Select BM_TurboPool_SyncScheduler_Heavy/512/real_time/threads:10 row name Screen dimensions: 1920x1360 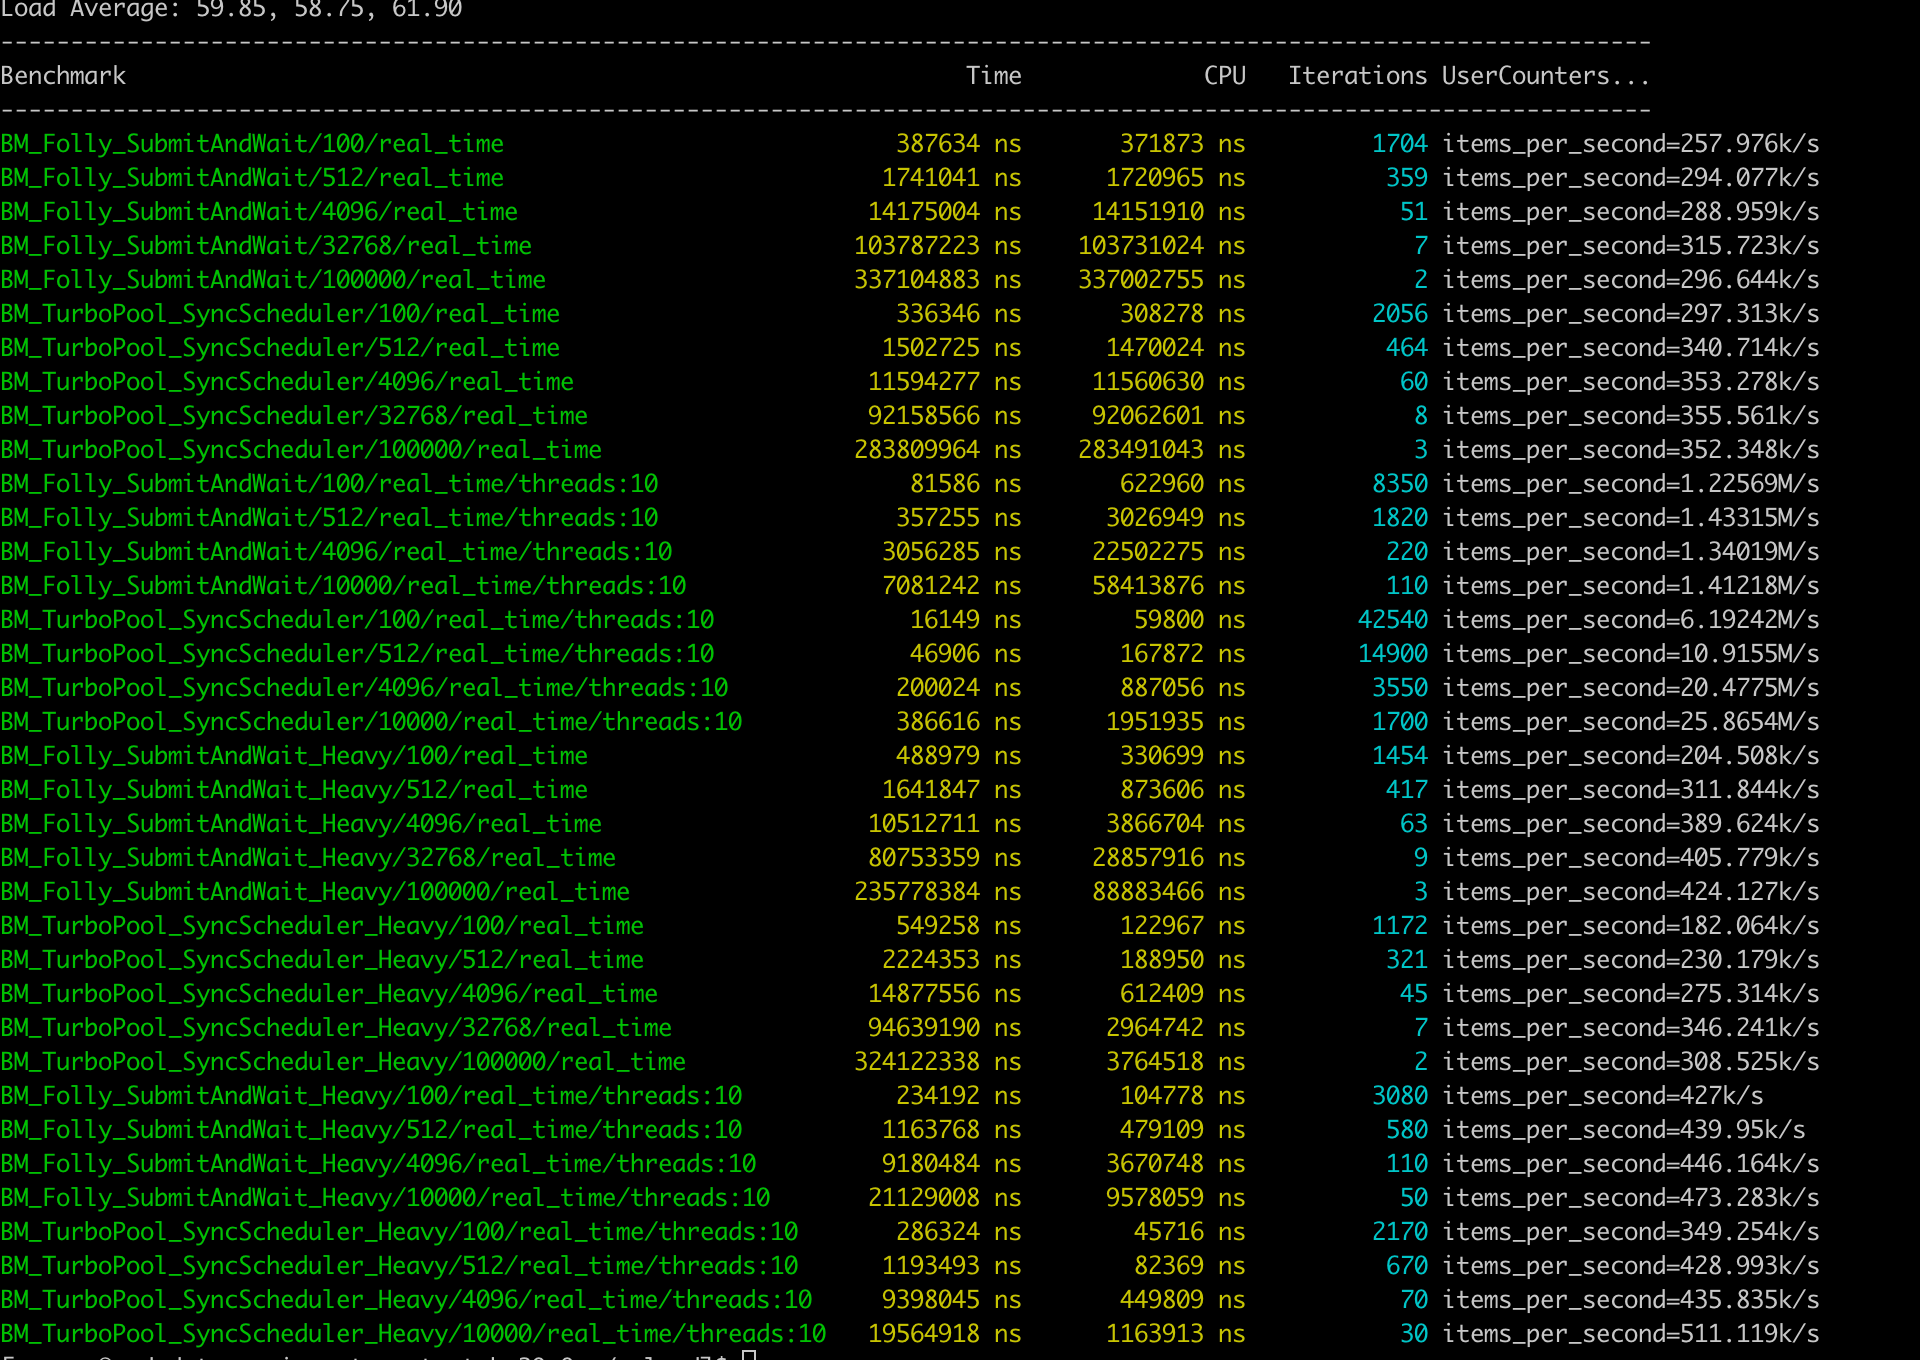coord(399,1266)
